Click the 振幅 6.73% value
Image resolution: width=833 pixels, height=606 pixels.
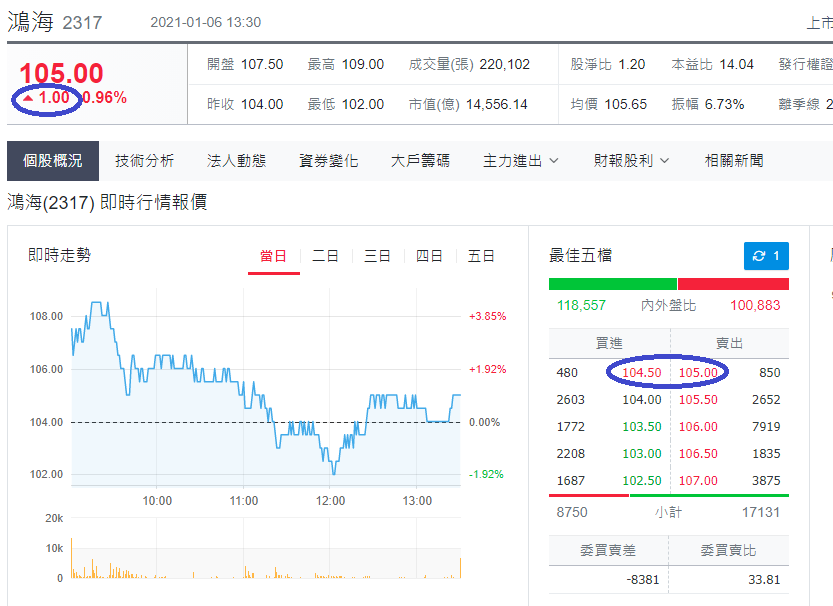point(725,105)
